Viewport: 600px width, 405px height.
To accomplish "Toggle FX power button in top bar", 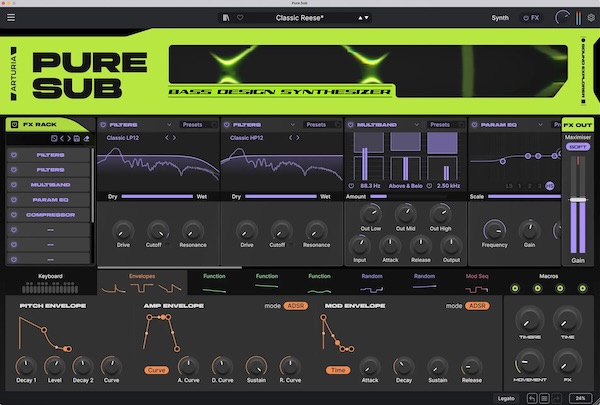I will point(526,18).
